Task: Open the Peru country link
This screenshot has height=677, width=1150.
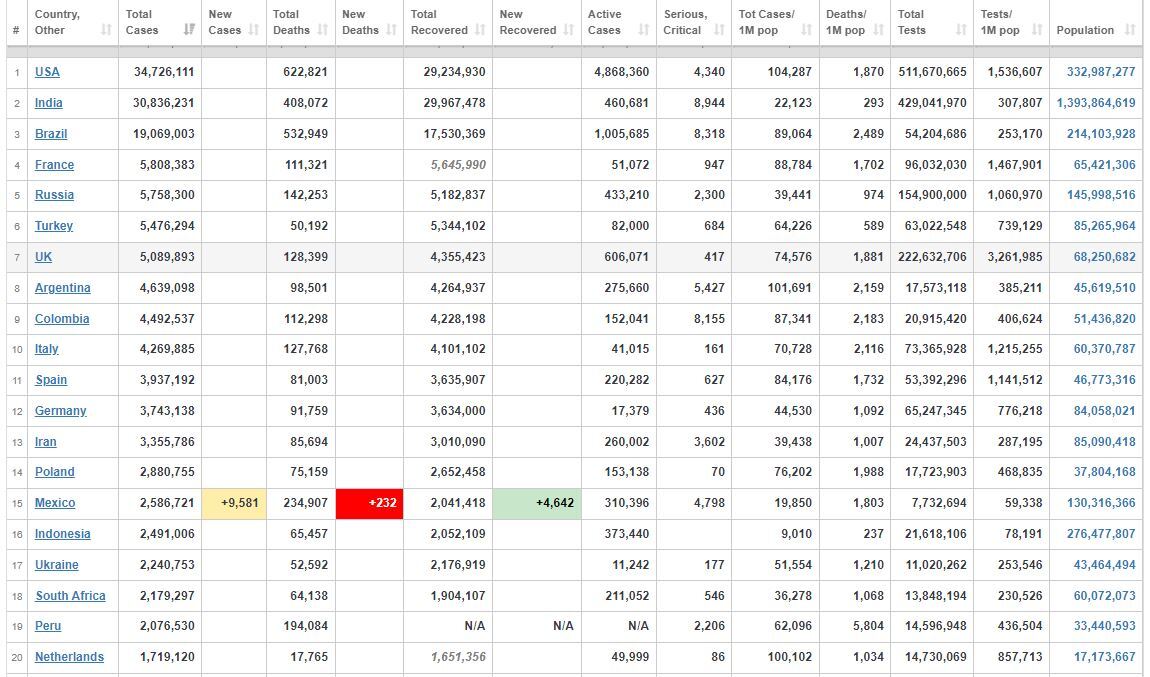Action: [48, 626]
